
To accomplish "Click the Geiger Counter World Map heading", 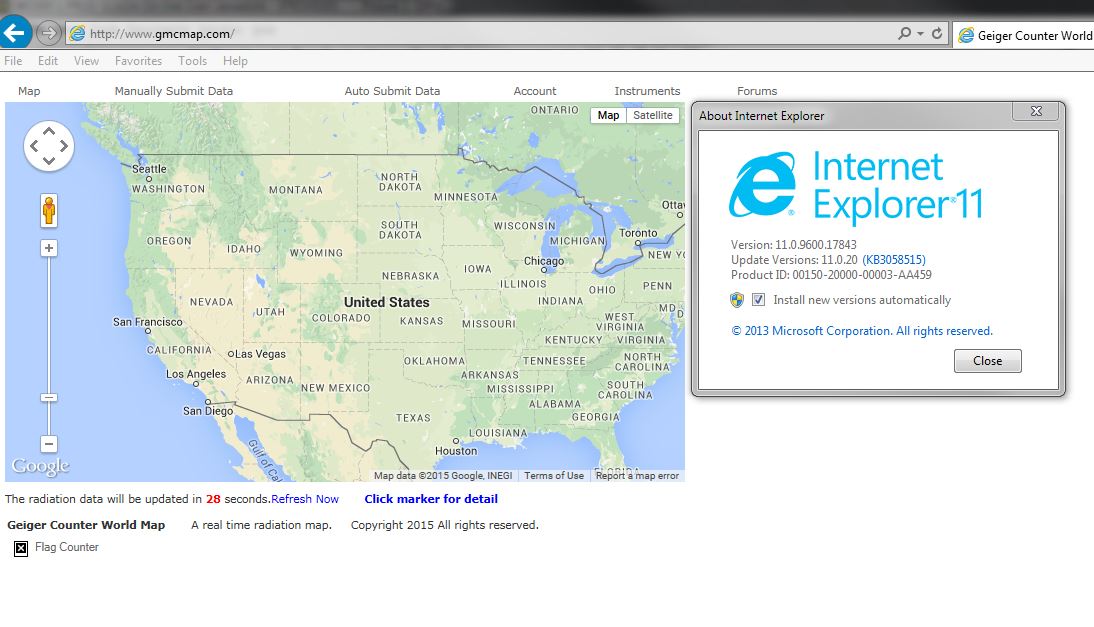I will [87, 525].
